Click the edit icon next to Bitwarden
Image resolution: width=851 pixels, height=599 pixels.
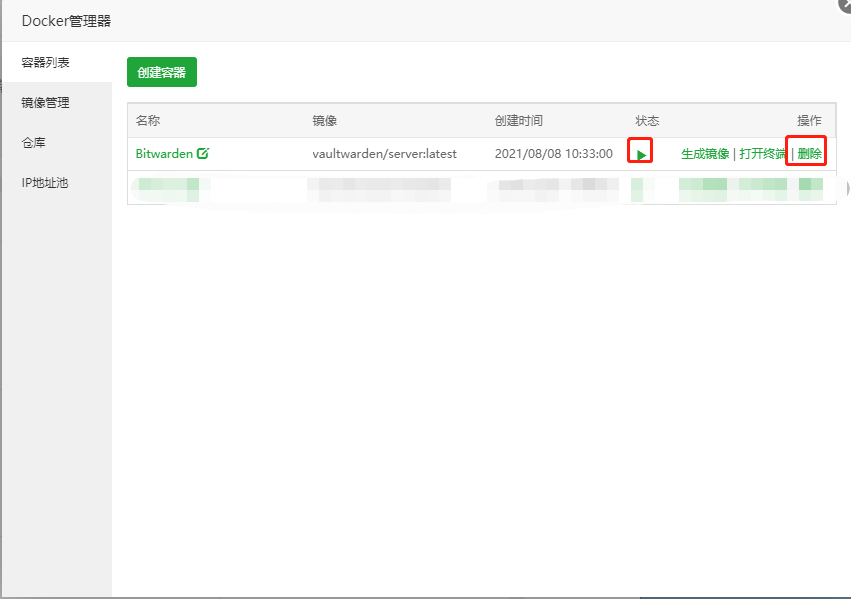pyautogui.click(x=203, y=154)
